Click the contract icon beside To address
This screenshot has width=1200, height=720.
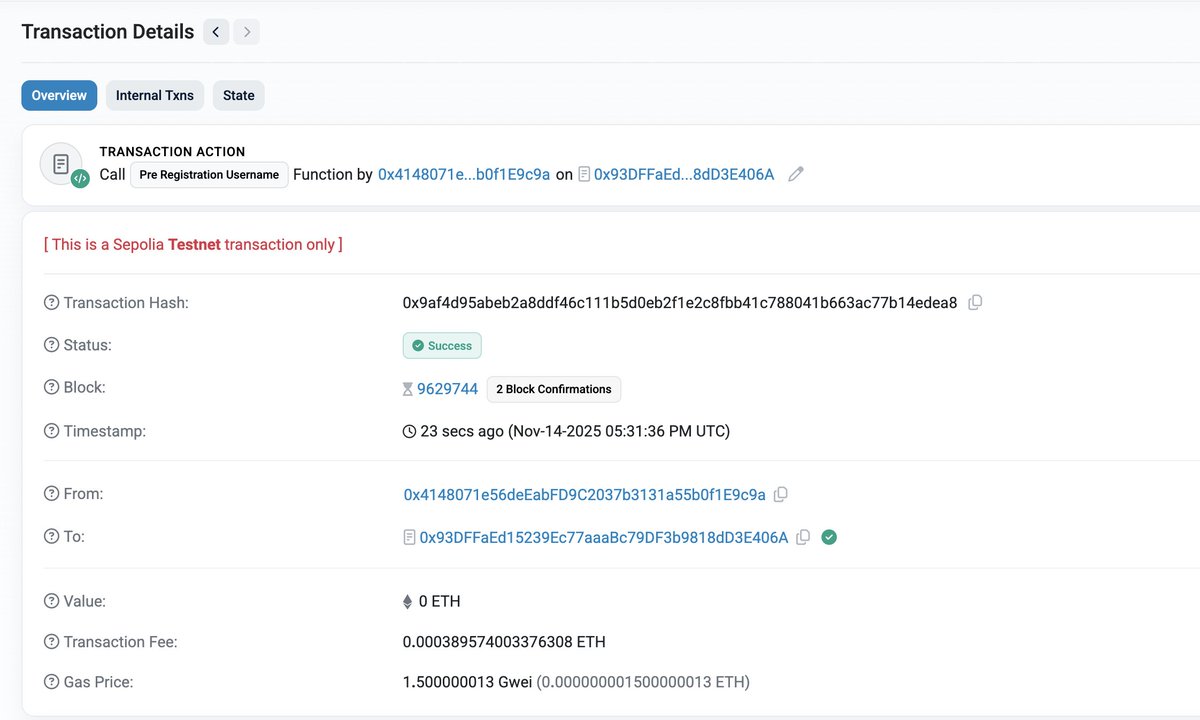coord(409,538)
